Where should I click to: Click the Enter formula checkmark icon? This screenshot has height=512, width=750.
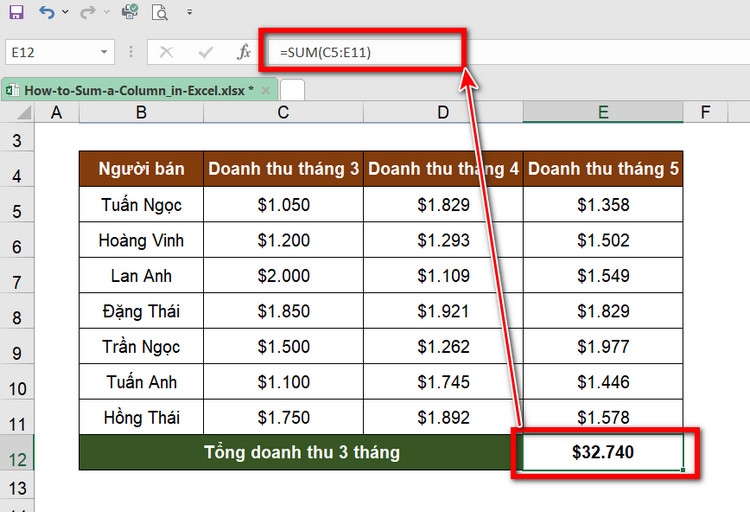point(206,52)
